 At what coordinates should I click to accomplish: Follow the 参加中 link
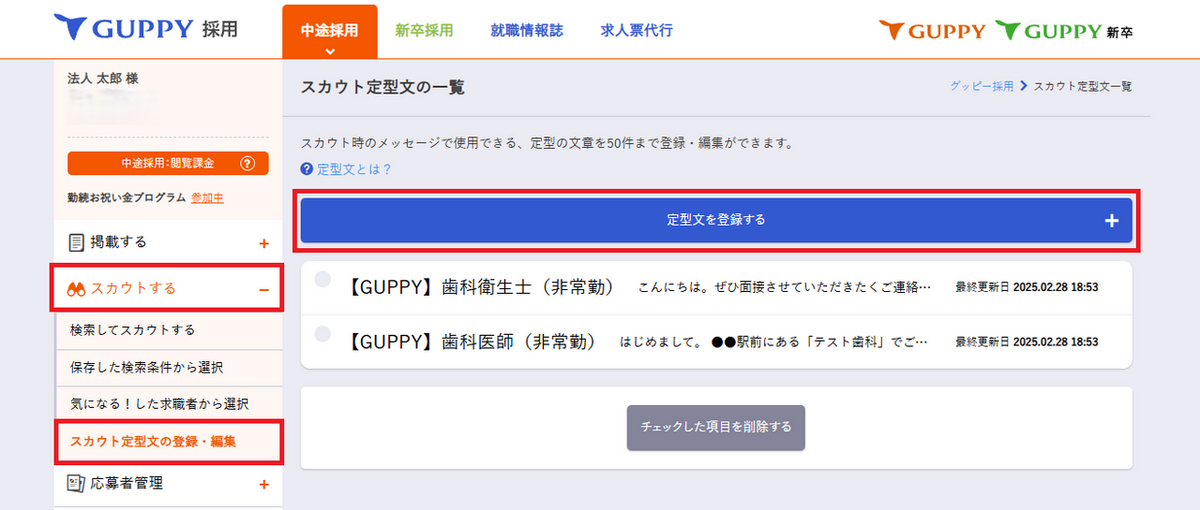point(207,198)
